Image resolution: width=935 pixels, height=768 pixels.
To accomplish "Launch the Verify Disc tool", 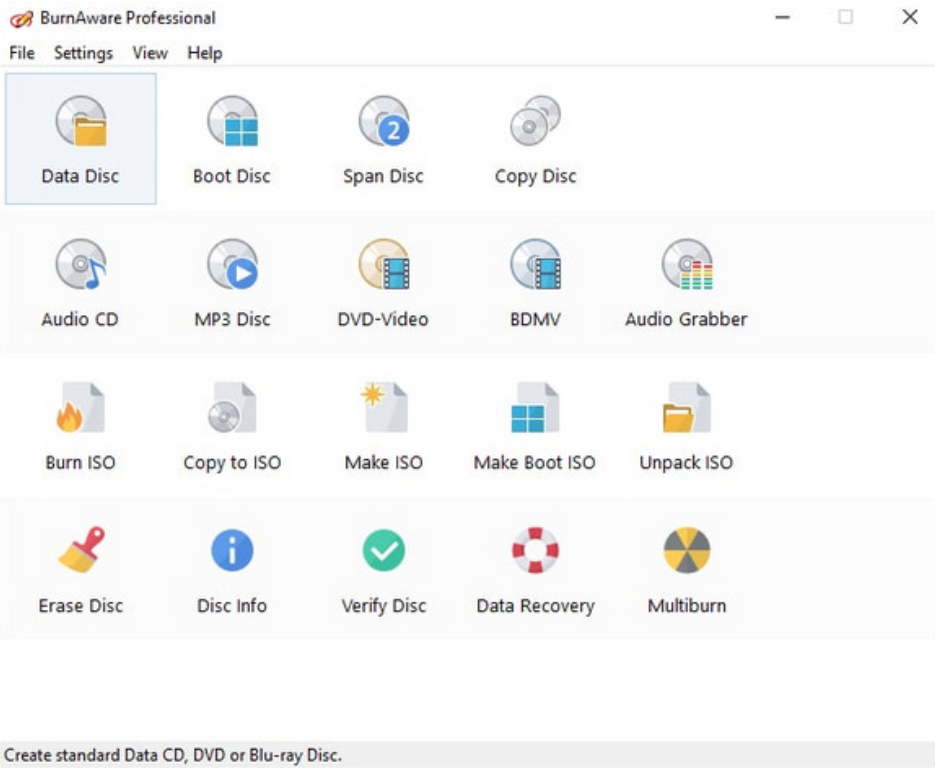I will [383, 569].
